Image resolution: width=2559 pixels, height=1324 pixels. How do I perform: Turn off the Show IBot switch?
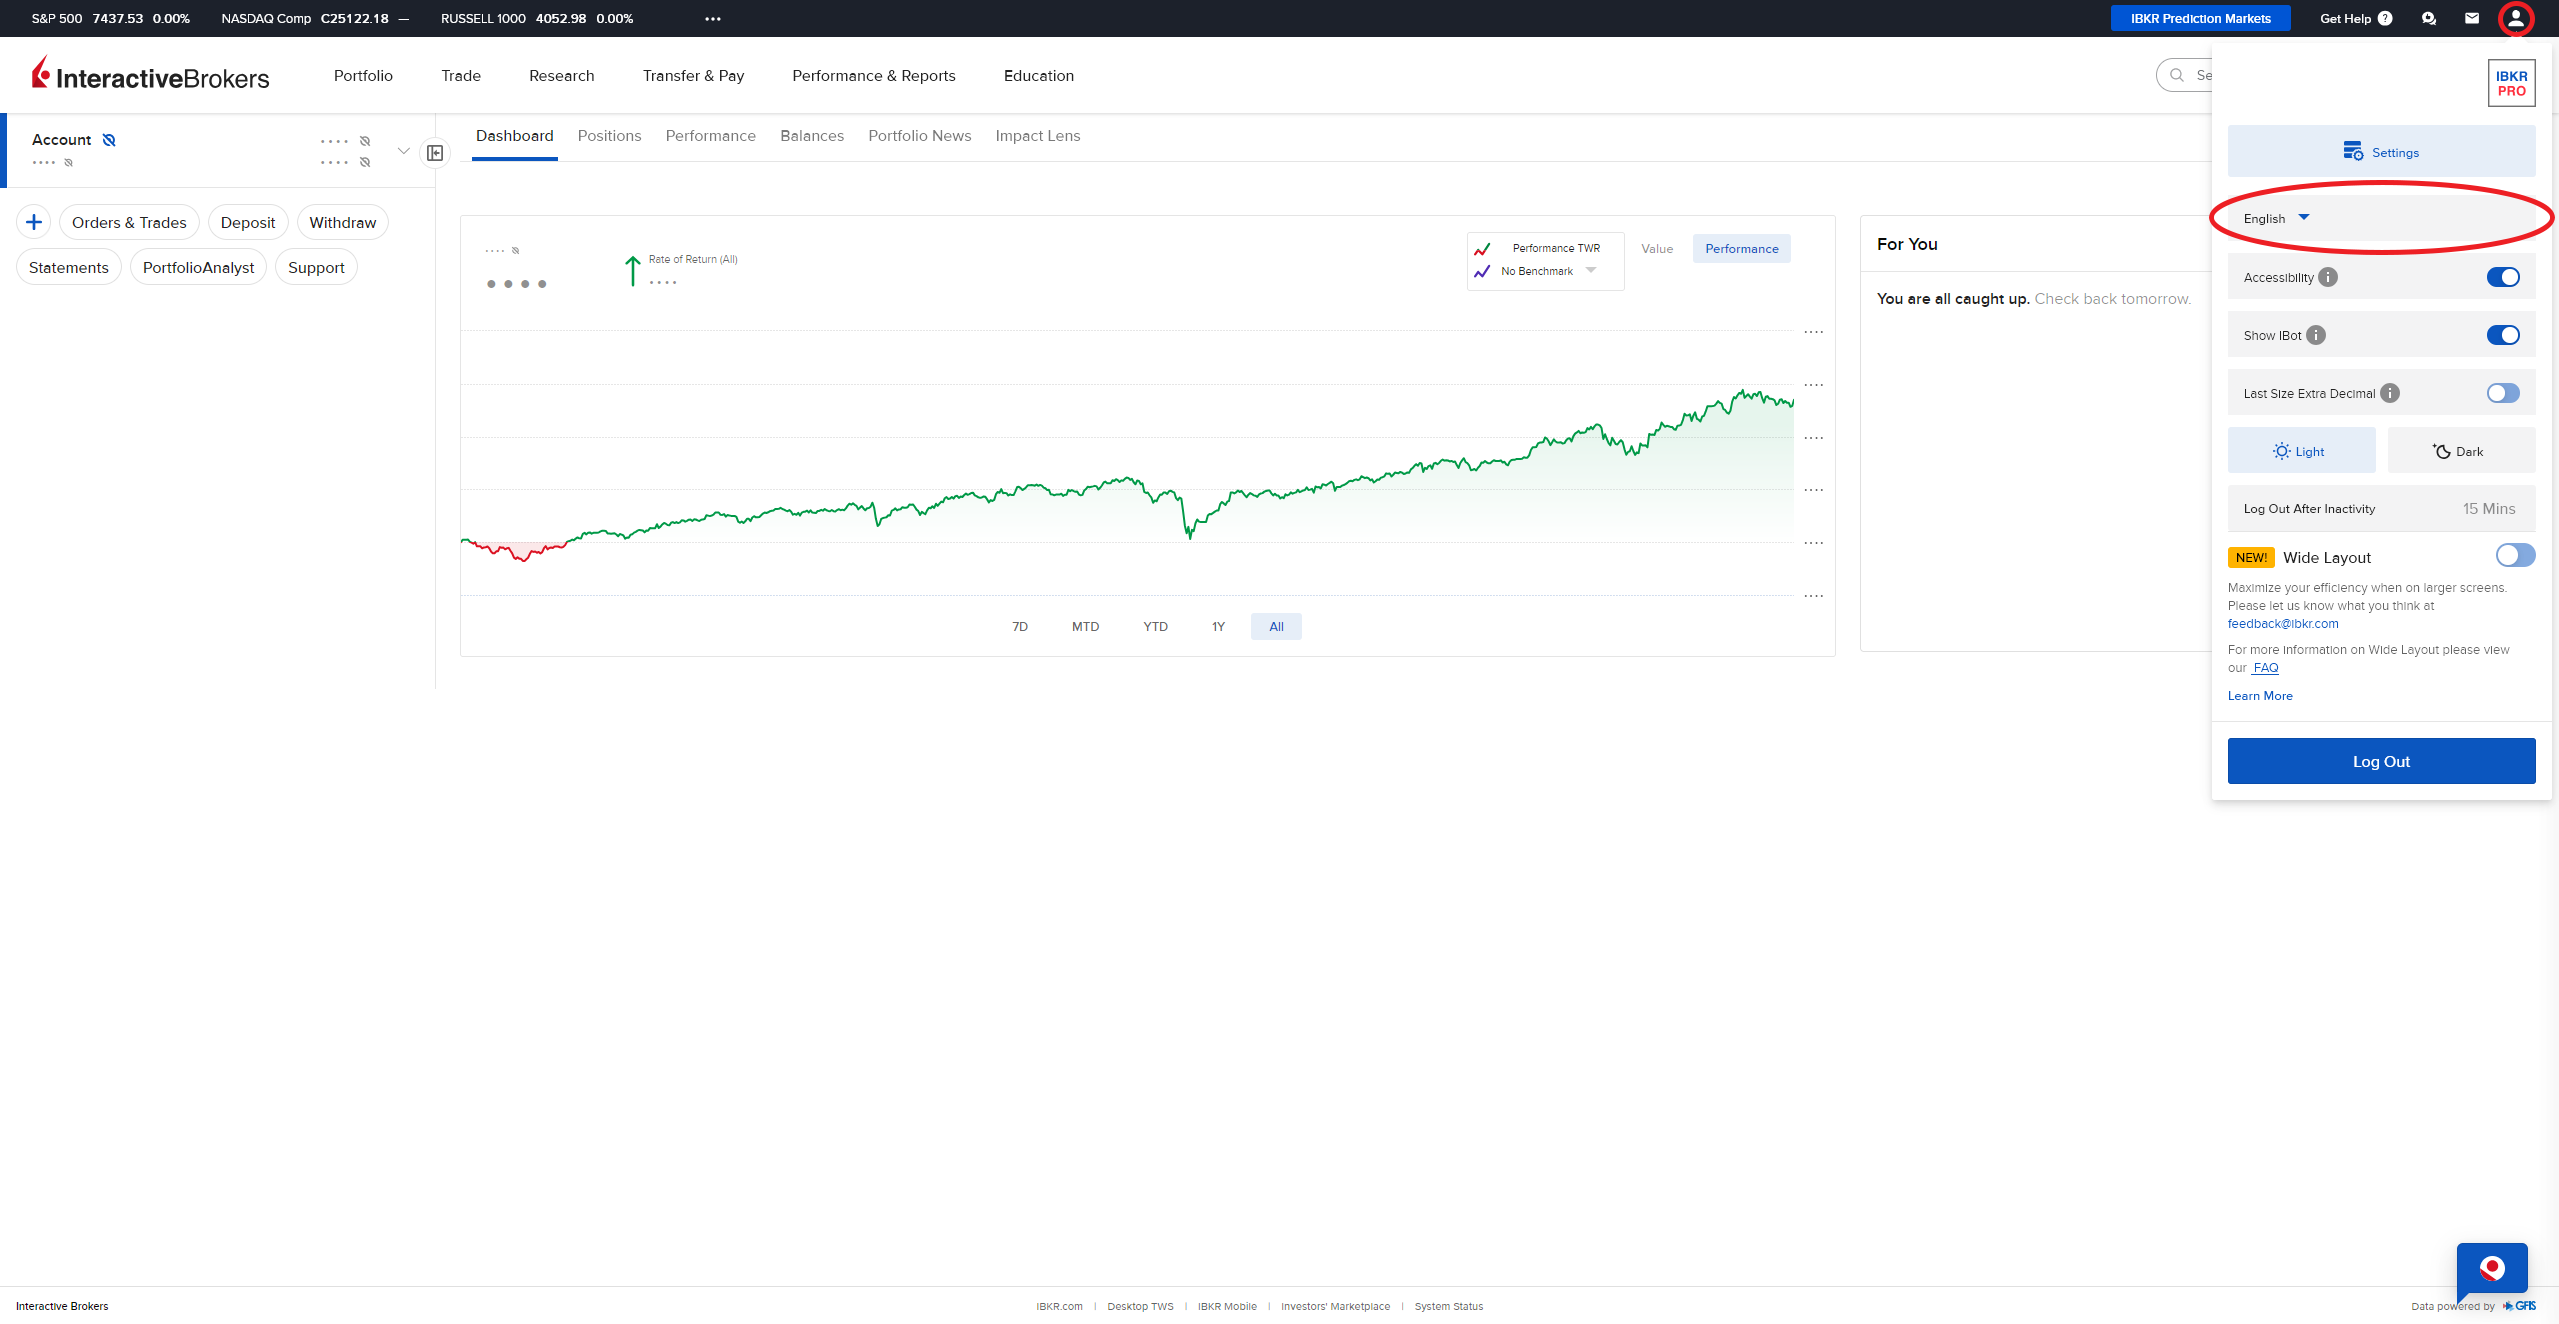[x=2503, y=335]
